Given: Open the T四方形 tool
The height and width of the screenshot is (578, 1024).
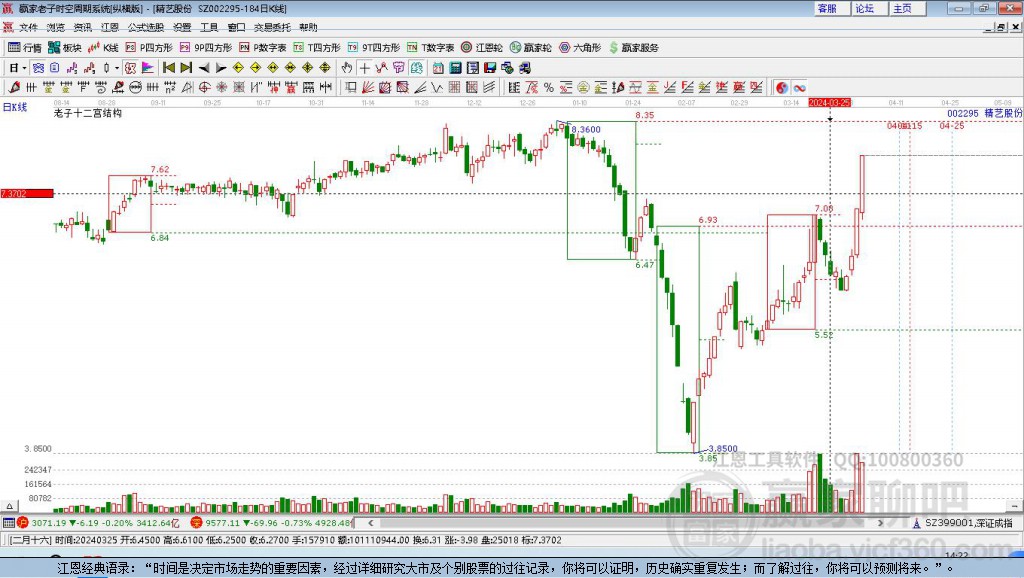Looking at the screenshot, I should coord(317,48).
